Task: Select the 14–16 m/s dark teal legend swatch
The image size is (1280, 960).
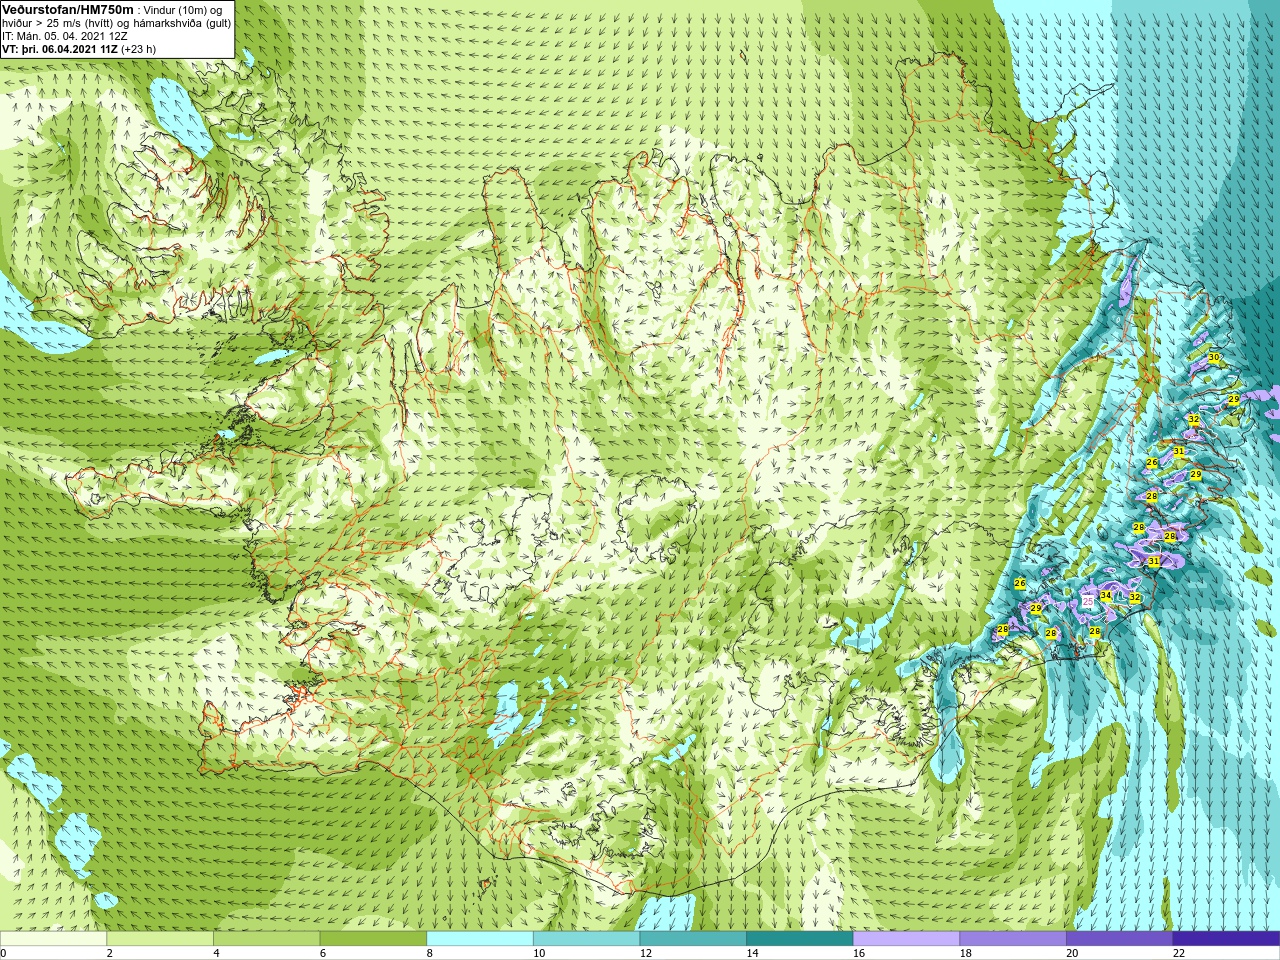Action: click(x=800, y=939)
